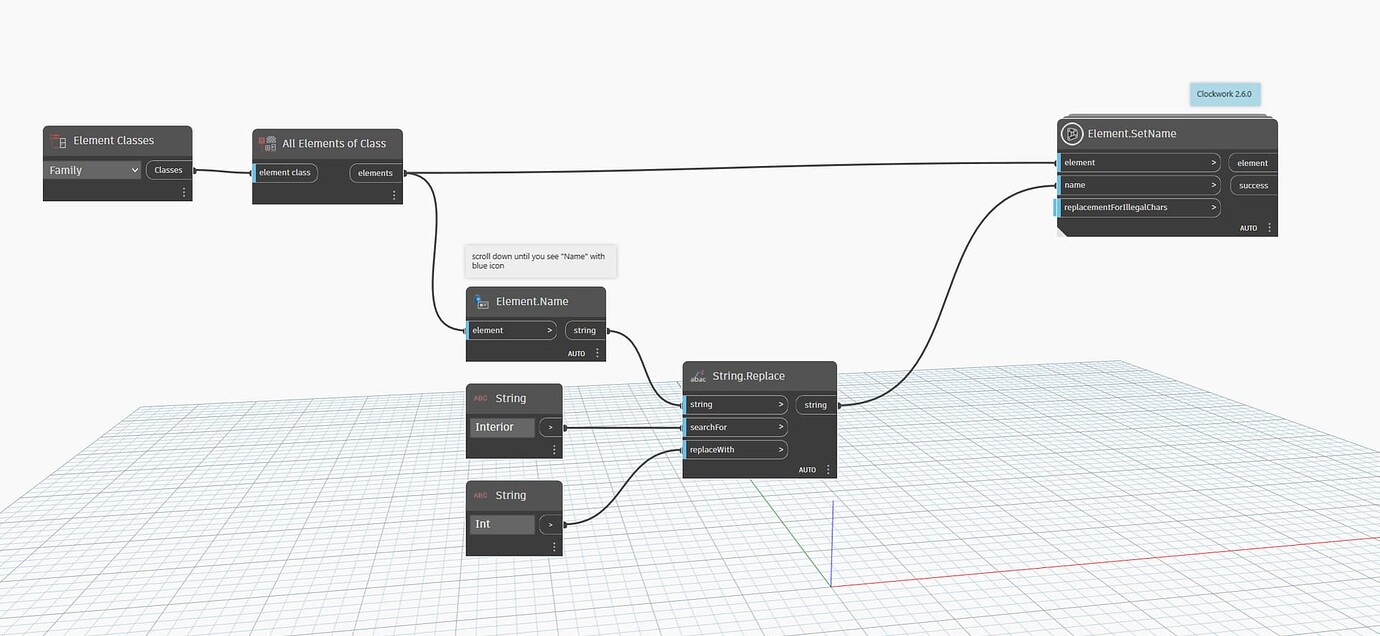1380x636 pixels.
Task: Click the three-dot icon on the Element.Name node
Action: point(597,352)
